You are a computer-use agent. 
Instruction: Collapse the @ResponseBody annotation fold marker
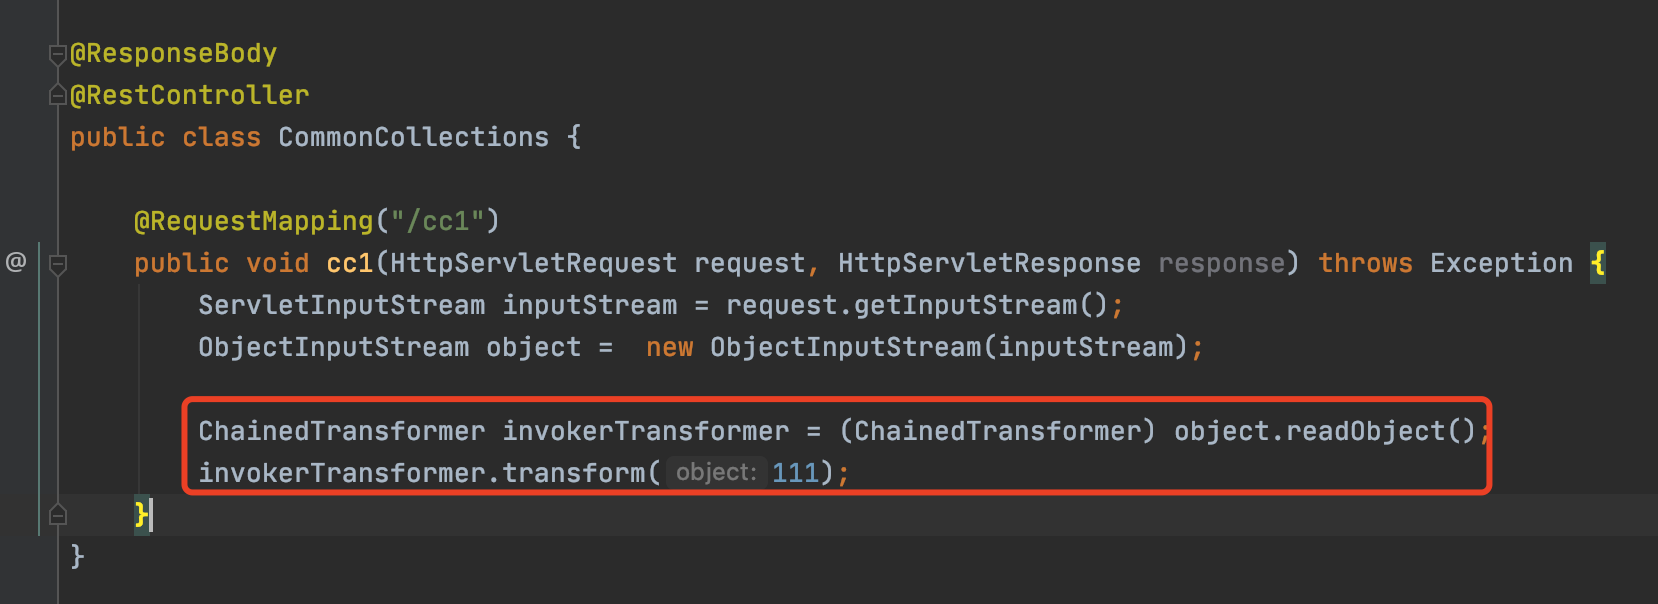[x=58, y=54]
